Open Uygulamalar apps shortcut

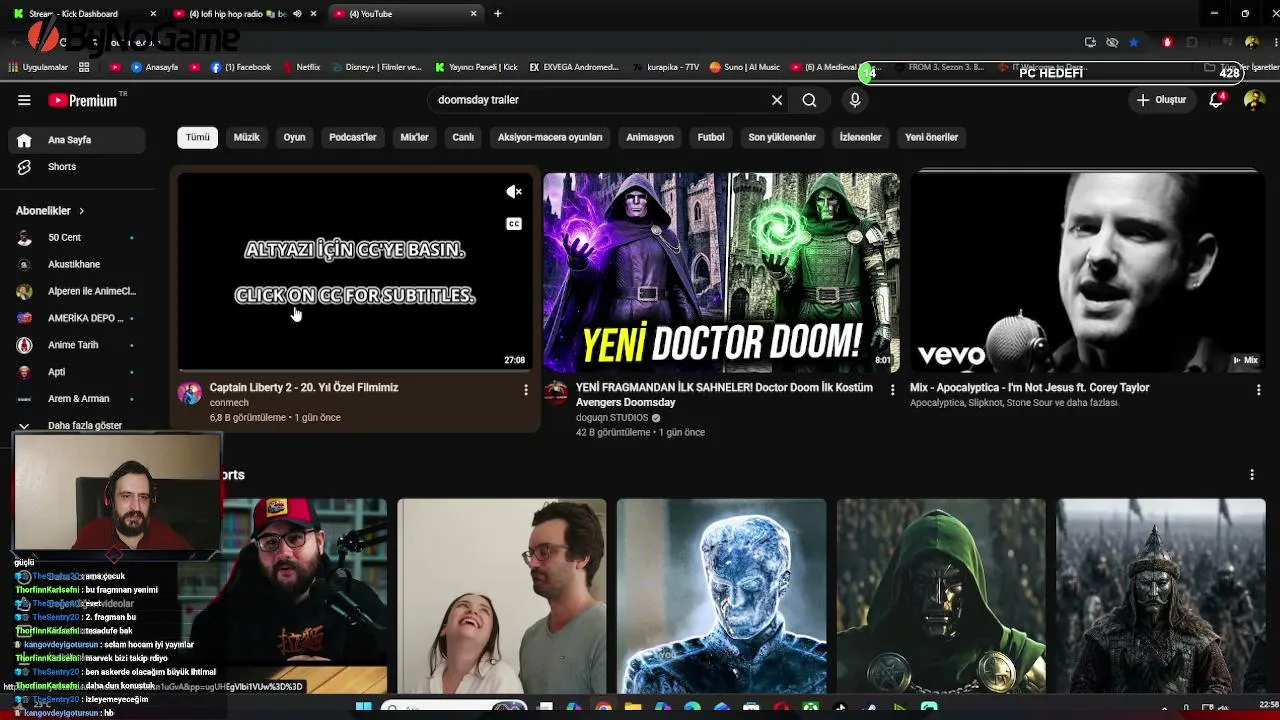point(38,67)
